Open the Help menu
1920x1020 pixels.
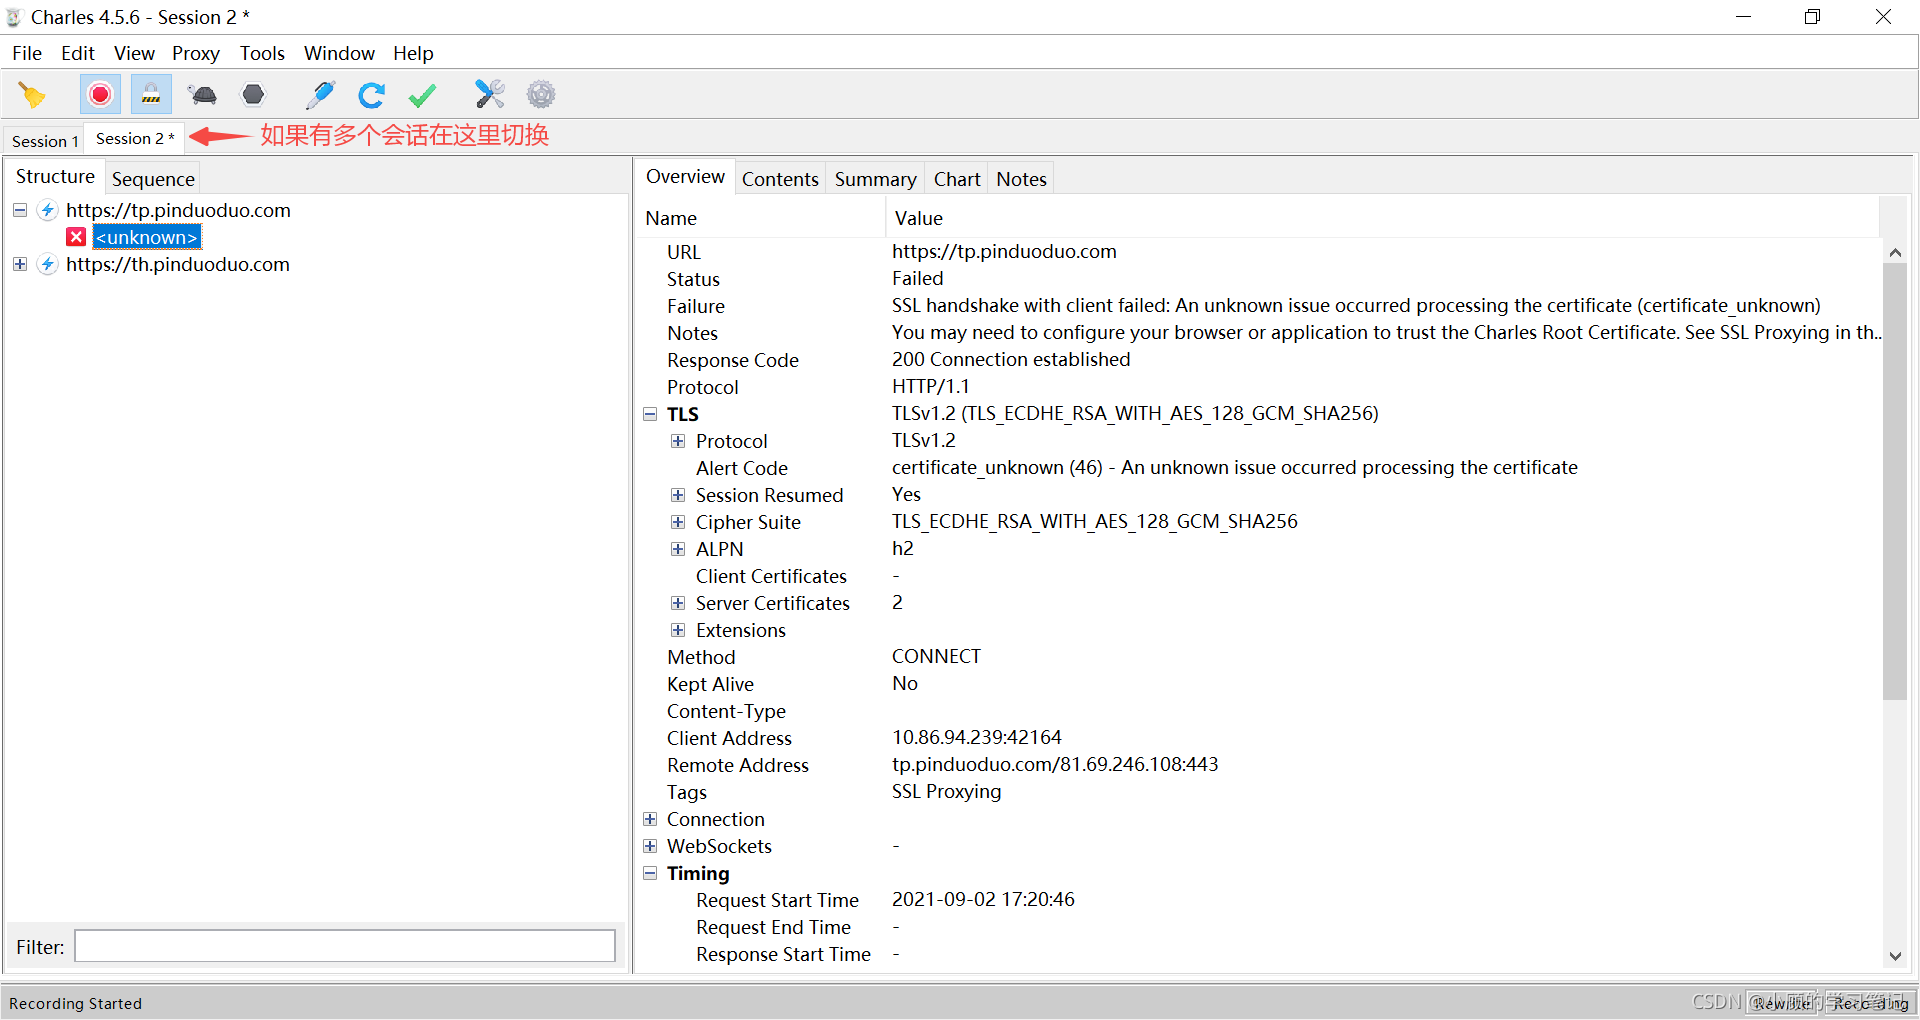[413, 53]
